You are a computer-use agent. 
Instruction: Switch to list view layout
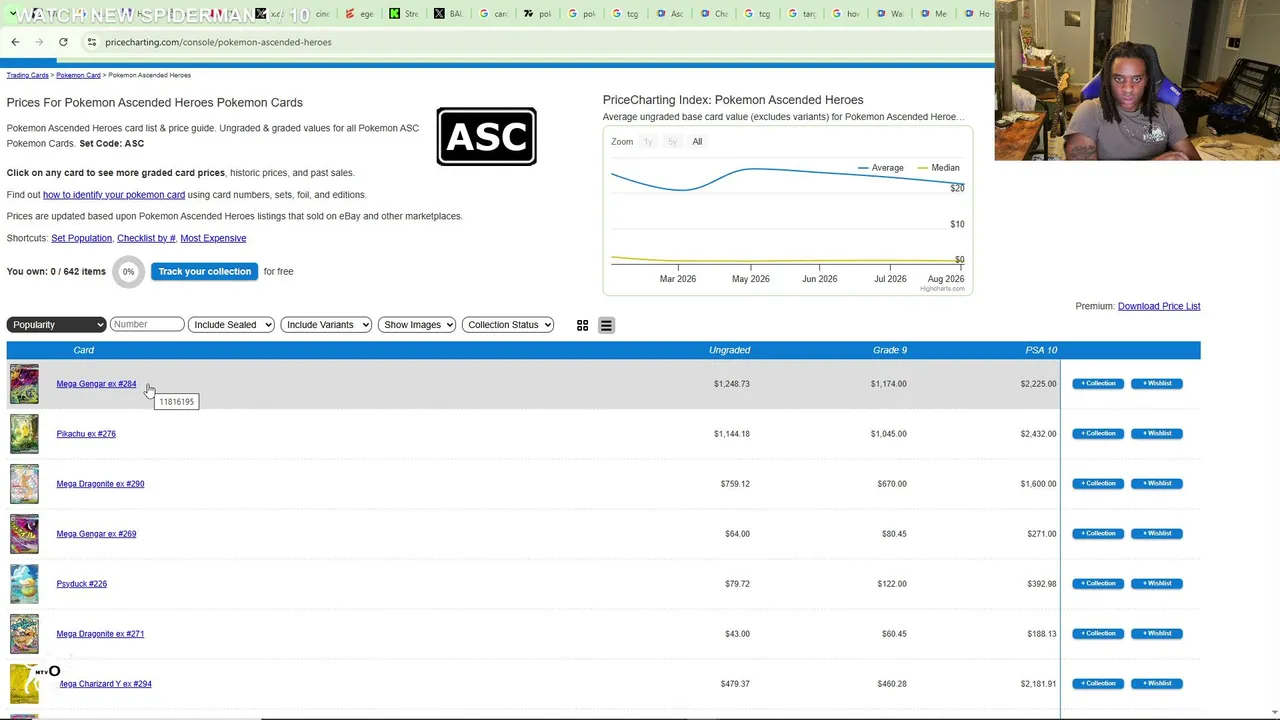click(606, 325)
